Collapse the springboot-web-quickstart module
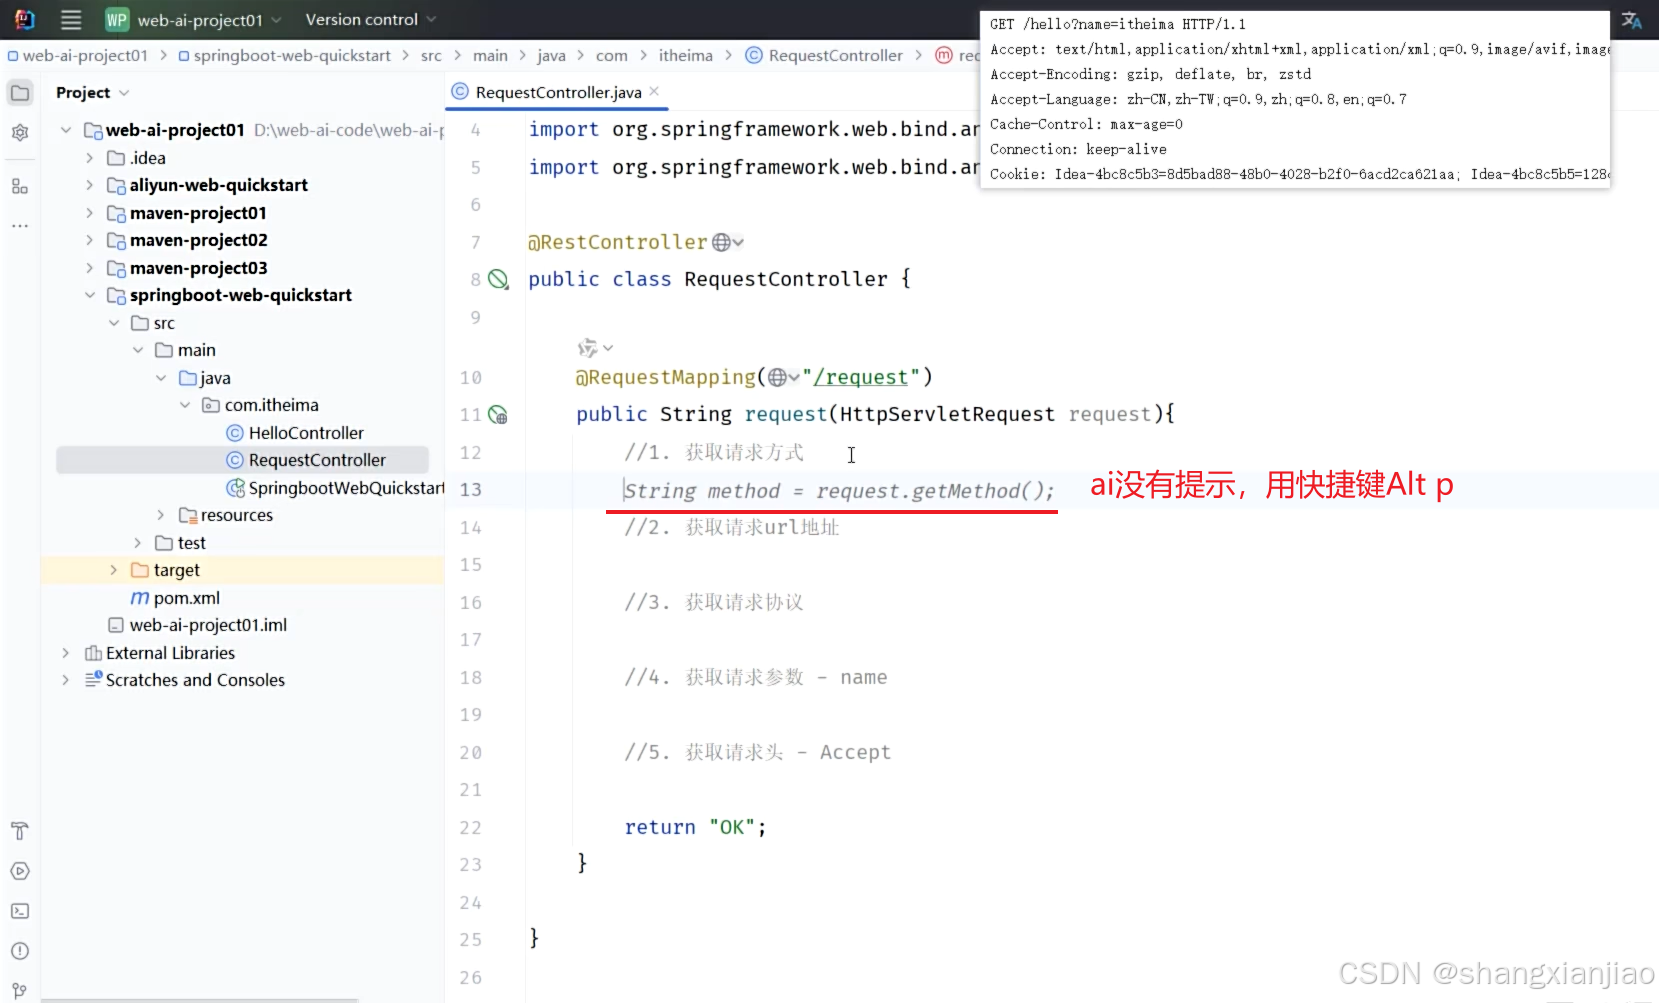Viewport: 1659px width, 1003px height. pyautogui.click(x=90, y=295)
